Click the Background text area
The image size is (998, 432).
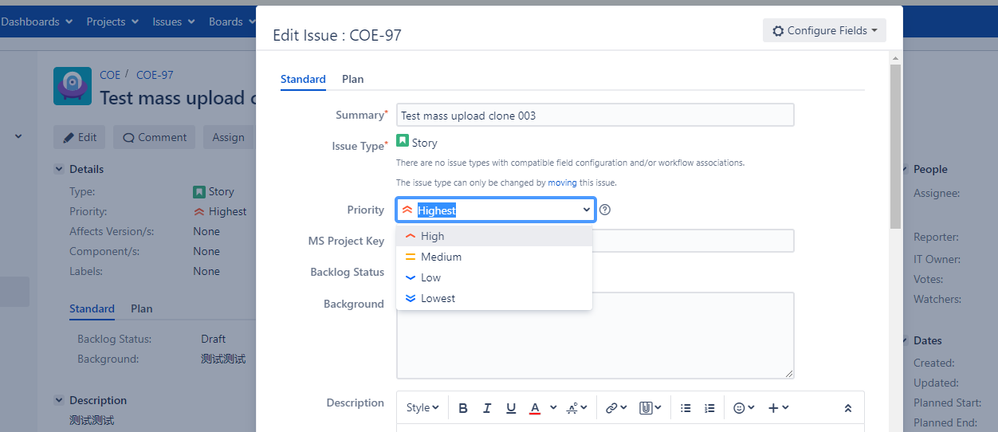tap(595, 335)
